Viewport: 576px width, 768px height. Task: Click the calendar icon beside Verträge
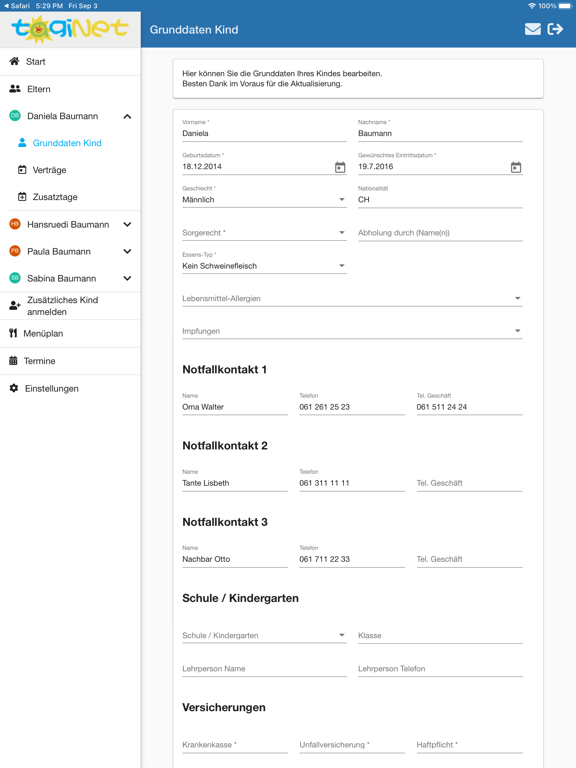[x=22, y=169]
